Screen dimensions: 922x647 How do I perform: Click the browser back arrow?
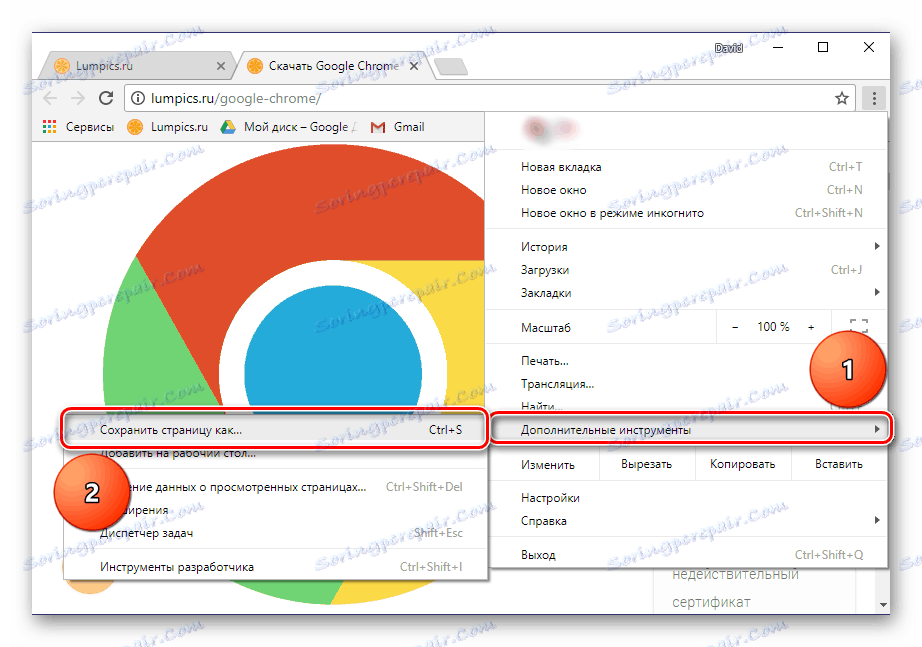[x=51, y=98]
